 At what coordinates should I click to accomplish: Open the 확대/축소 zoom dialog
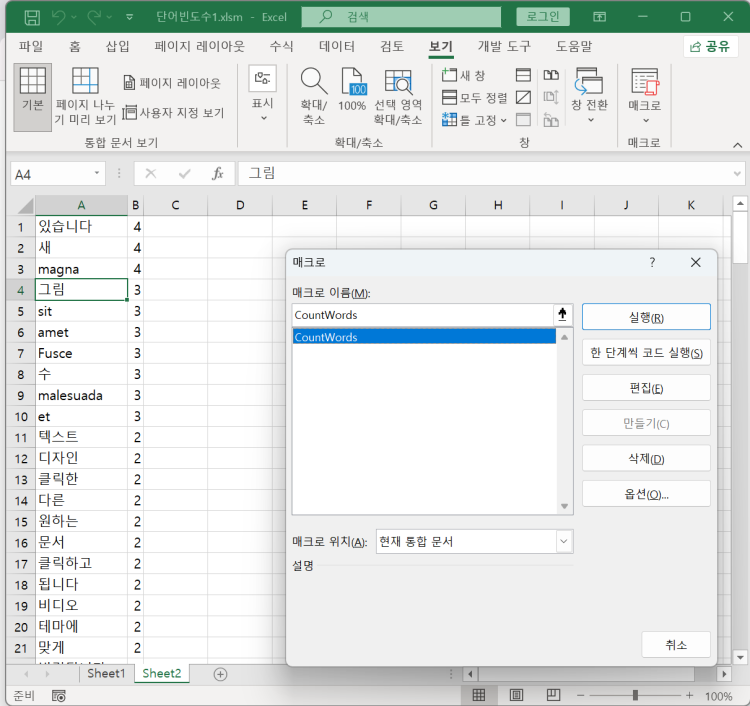[x=314, y=96]
